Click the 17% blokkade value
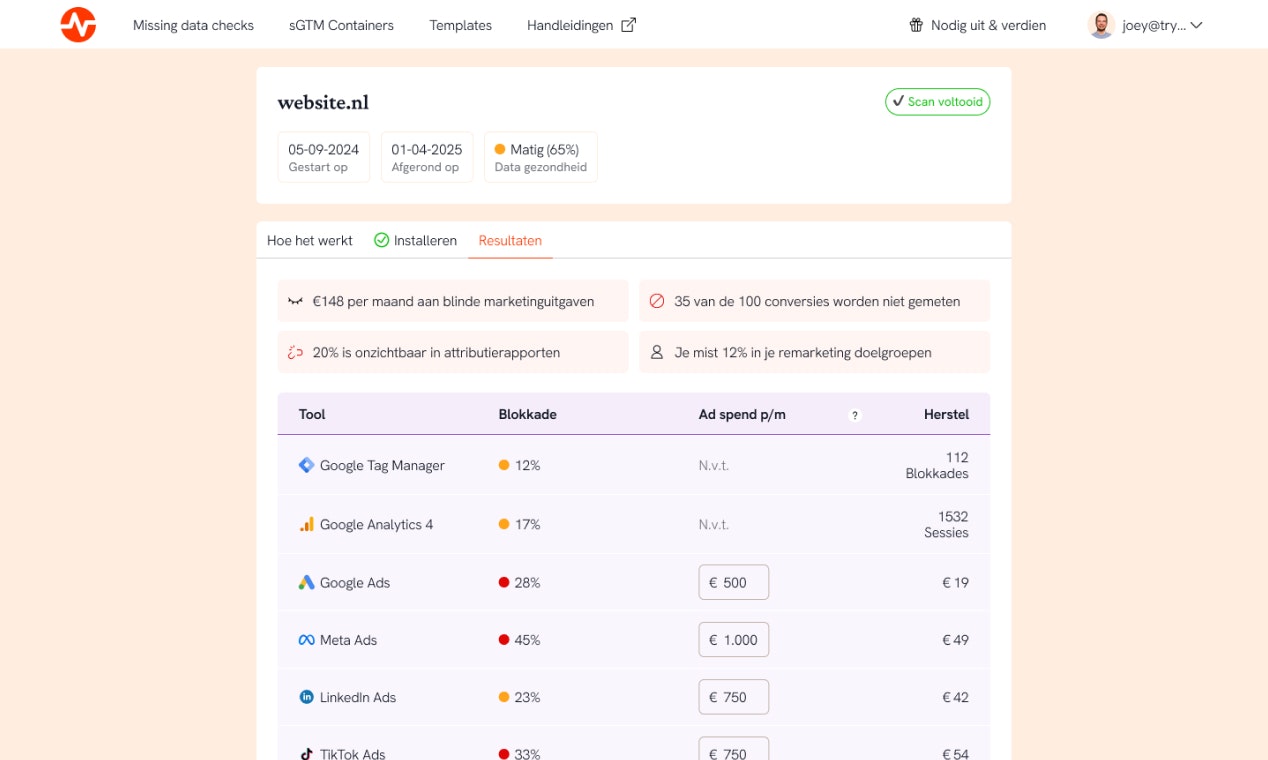The height and width of the screenshot is (760, 1268). pos(528,524)
